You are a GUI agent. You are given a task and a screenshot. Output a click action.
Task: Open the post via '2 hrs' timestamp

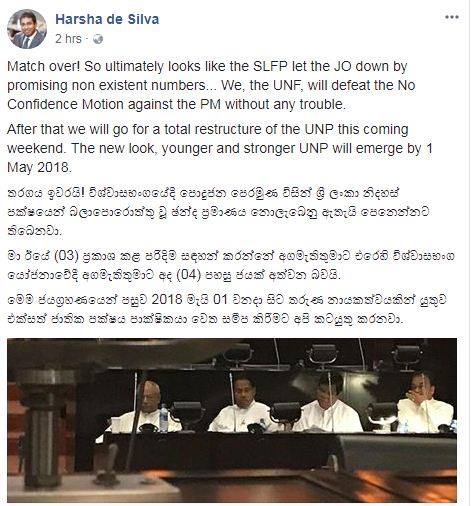(68, 39)
